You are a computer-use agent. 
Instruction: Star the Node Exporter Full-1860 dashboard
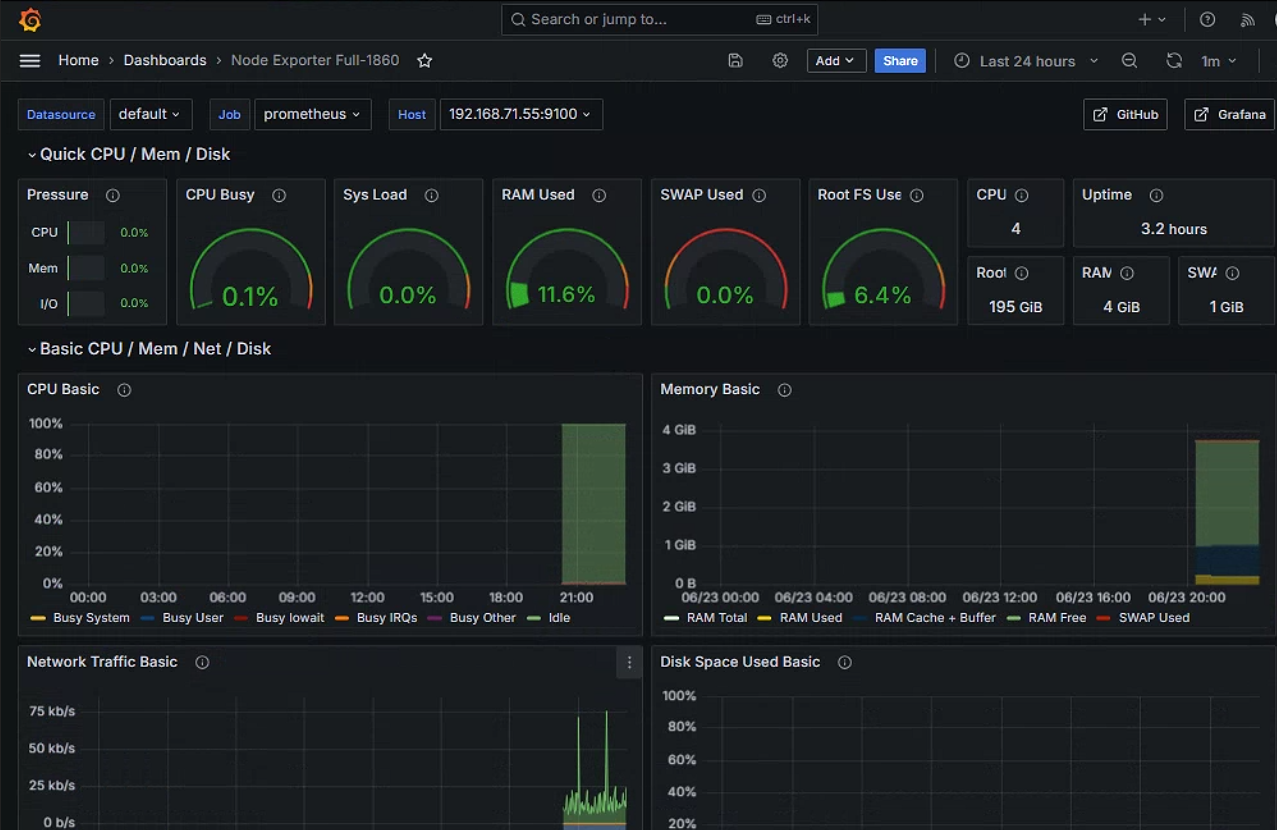pos(425,61)
